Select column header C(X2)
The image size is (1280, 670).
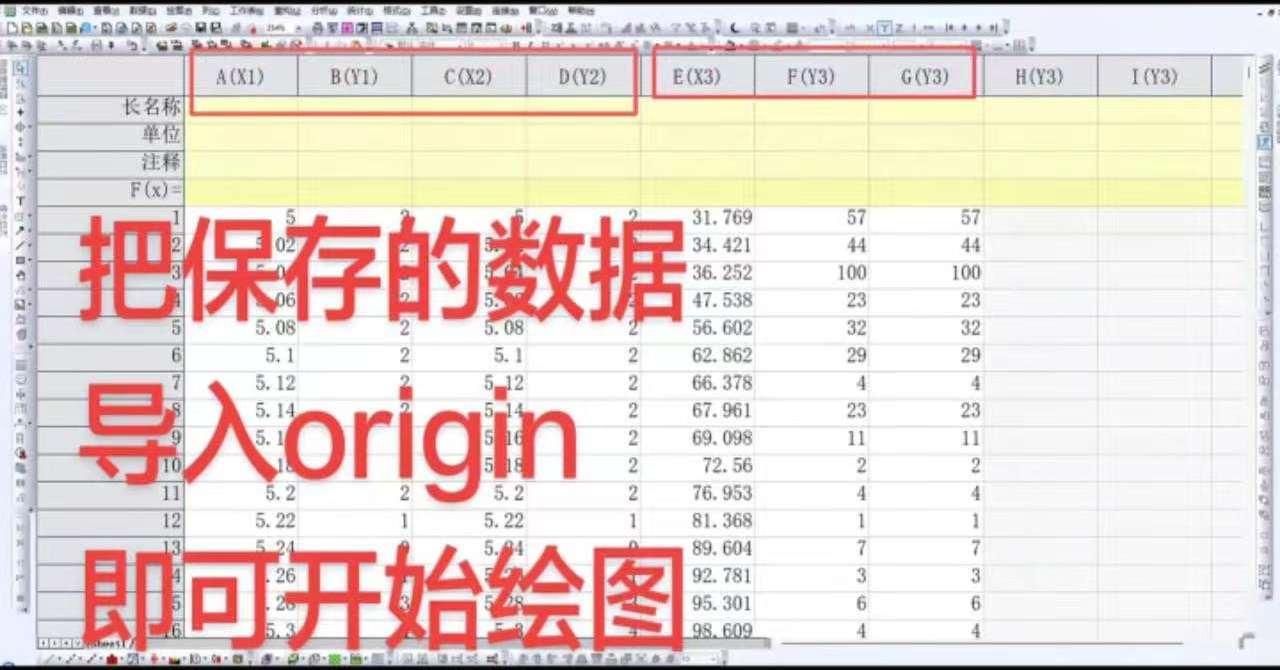coord(469,76)
